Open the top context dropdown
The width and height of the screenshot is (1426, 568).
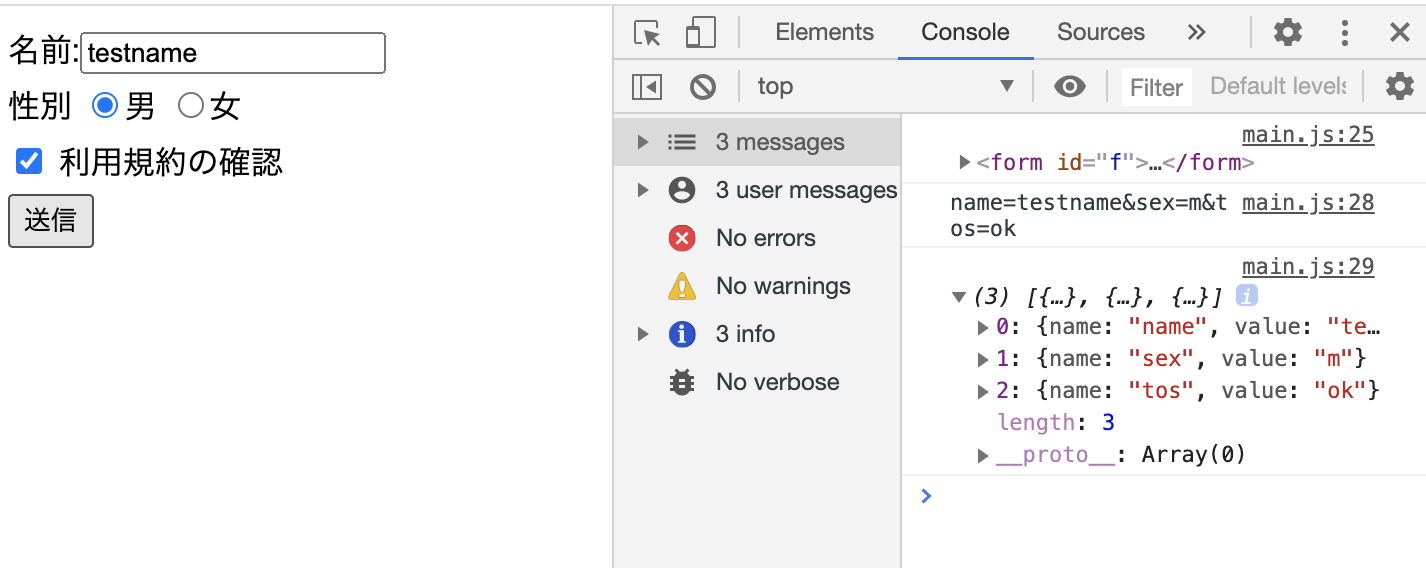[886, 86]
